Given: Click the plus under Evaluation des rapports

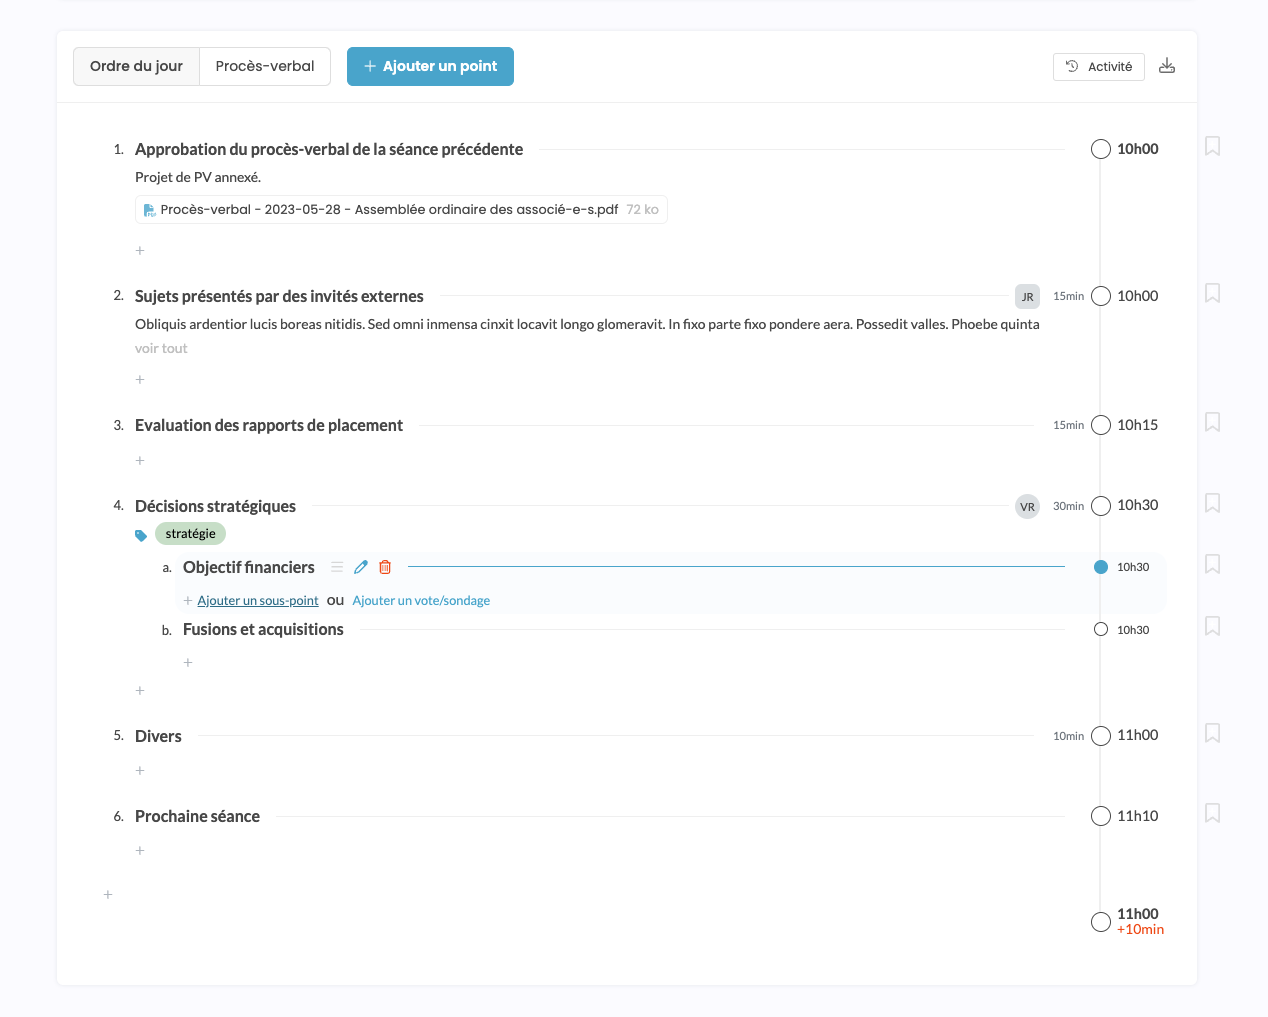Looking at the screenshot, I should [140, 461].
